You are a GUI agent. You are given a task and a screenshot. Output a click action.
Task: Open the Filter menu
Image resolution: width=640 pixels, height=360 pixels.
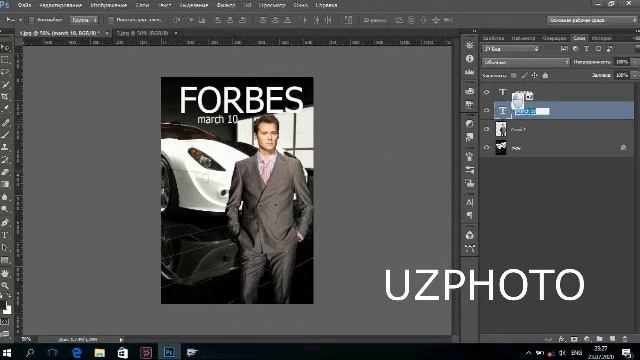pos(226,5)
